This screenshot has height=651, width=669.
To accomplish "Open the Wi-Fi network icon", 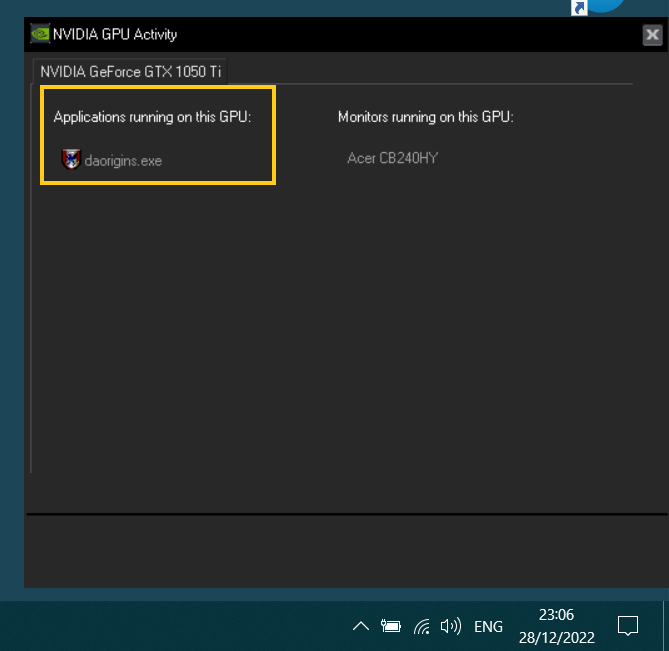I will 422,627.
